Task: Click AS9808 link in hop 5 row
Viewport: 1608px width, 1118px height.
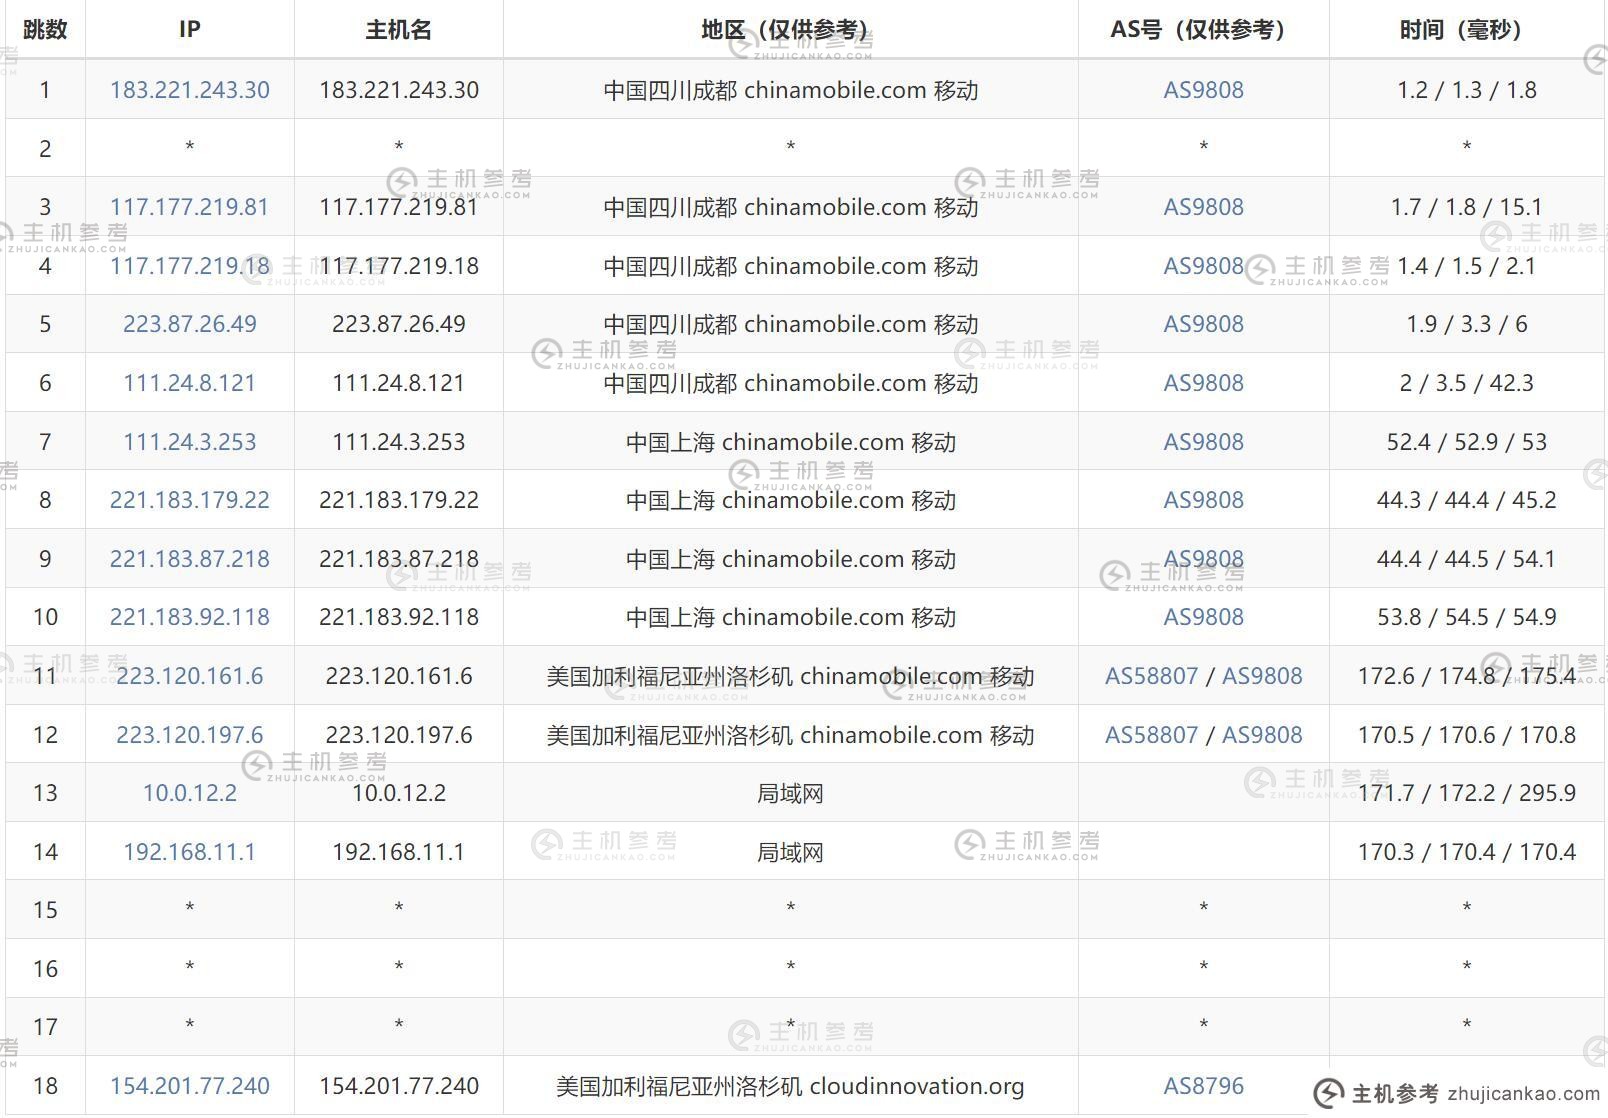Action: click(x=1203, y=324)
